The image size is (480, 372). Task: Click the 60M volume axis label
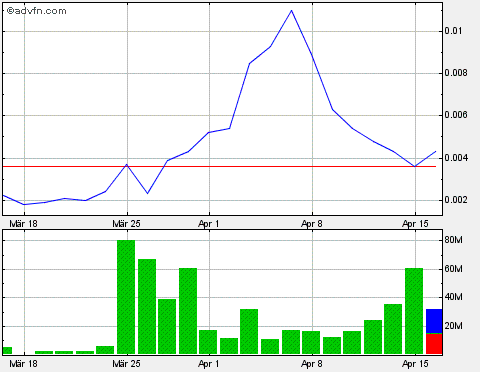pos(454,269)
